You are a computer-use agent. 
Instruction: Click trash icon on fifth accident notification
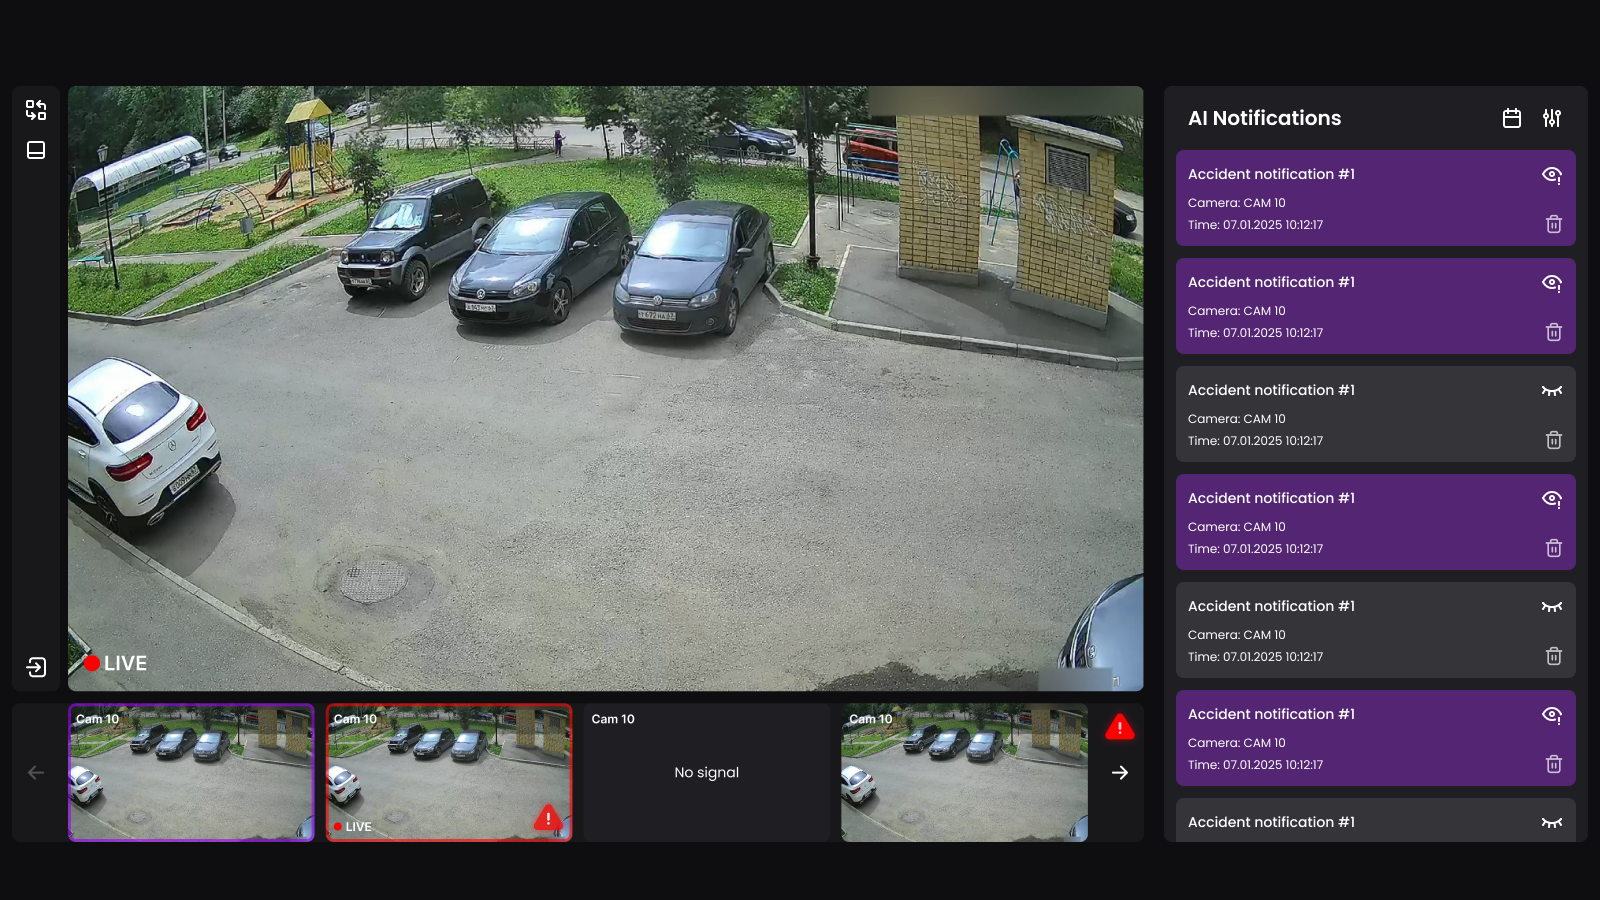(x=1553, y=656)
